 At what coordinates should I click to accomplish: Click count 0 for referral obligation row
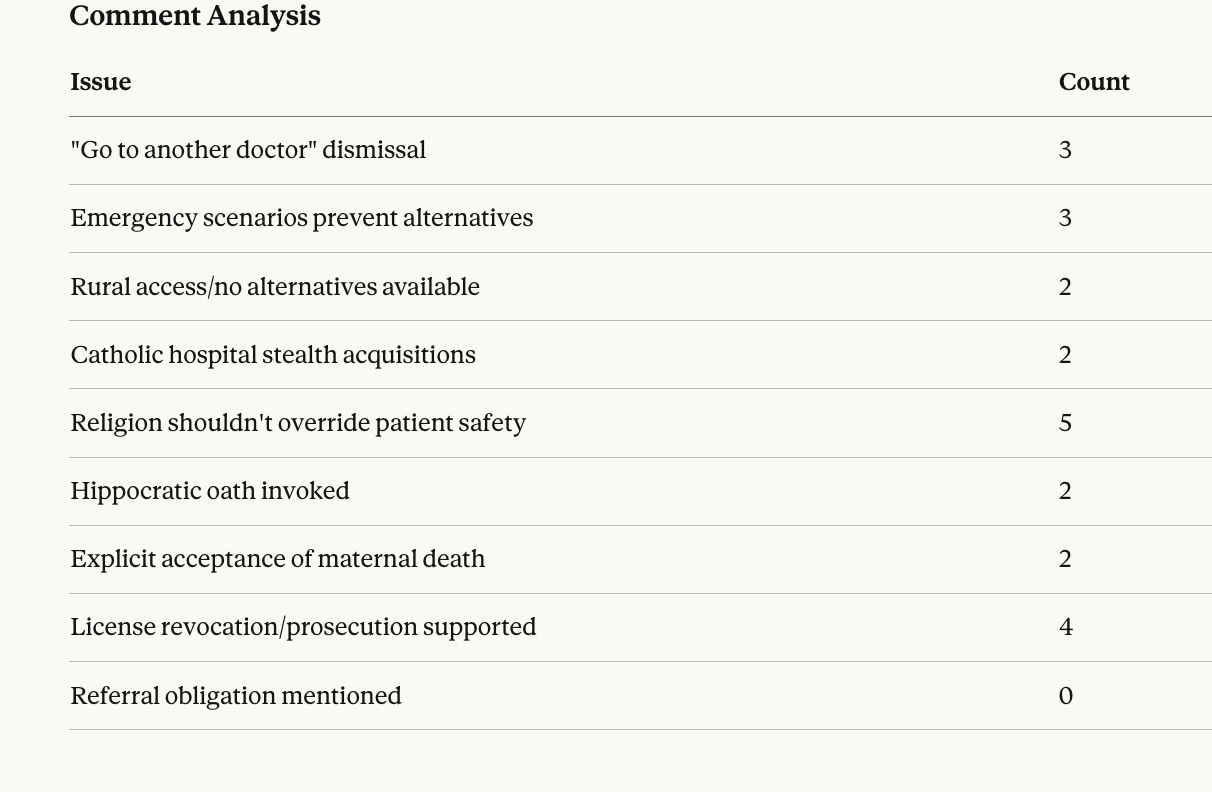1065,696
